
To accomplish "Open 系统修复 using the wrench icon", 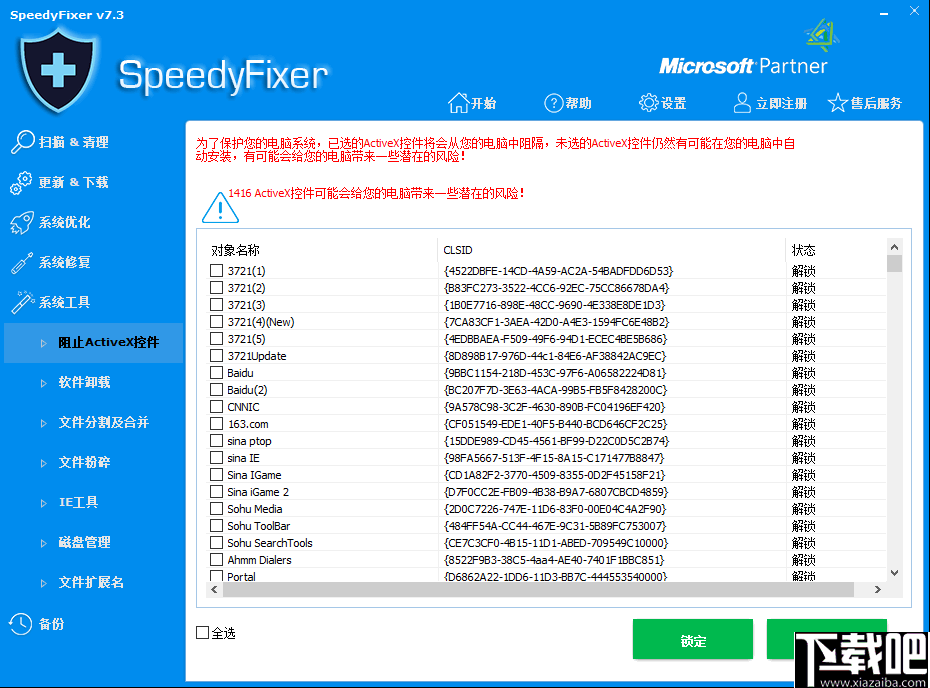I will [x=24, y=262].
